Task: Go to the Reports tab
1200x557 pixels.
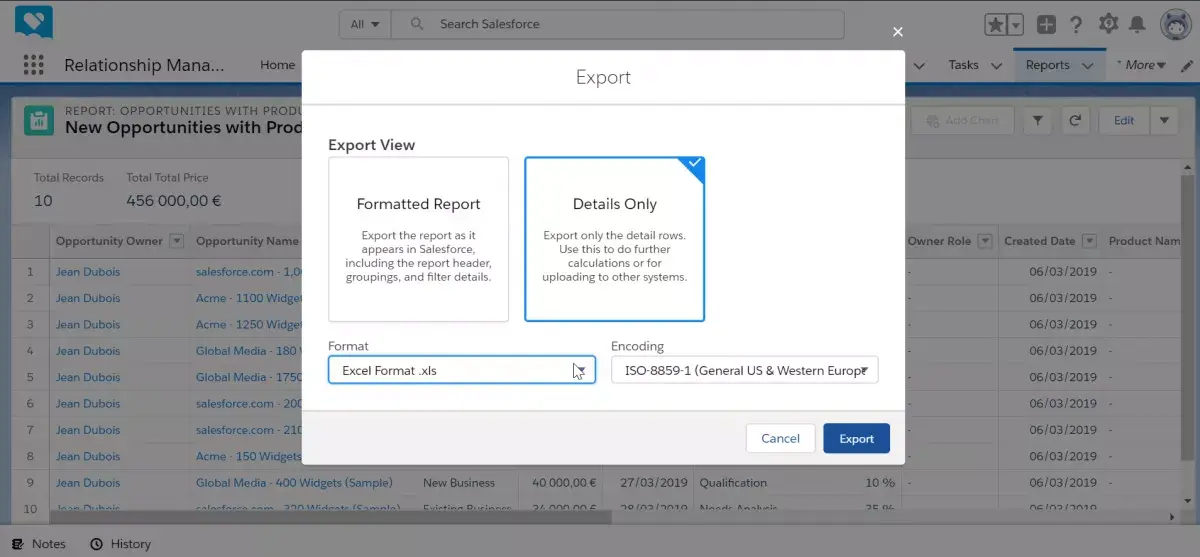Action: [x=1048, y=65]
